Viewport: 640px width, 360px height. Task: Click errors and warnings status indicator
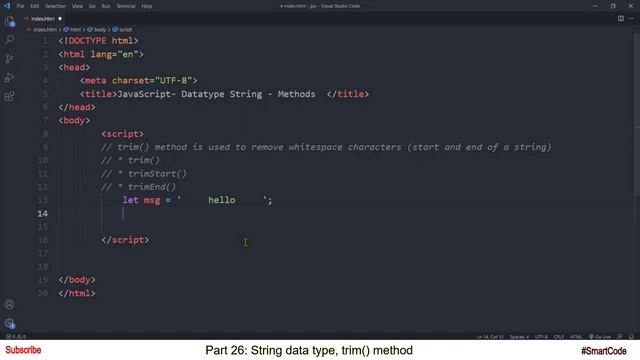[16, 337]
